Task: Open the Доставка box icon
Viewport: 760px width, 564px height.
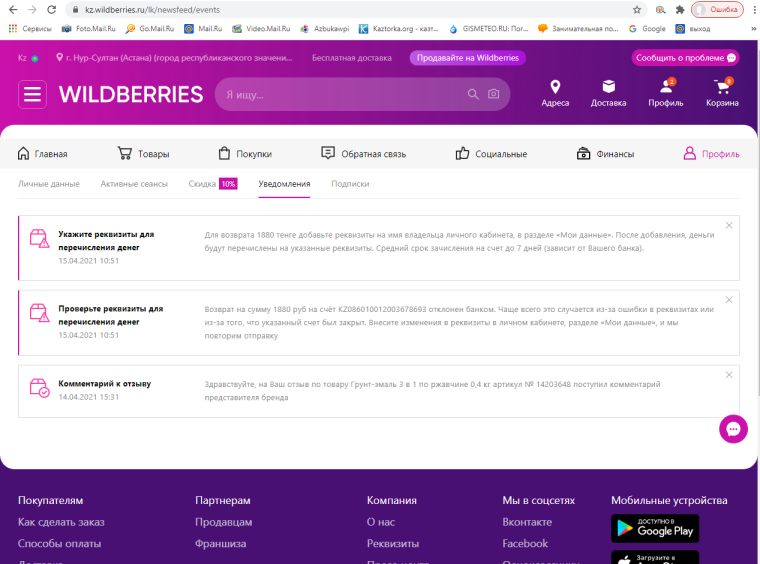Action: point(608,87)
